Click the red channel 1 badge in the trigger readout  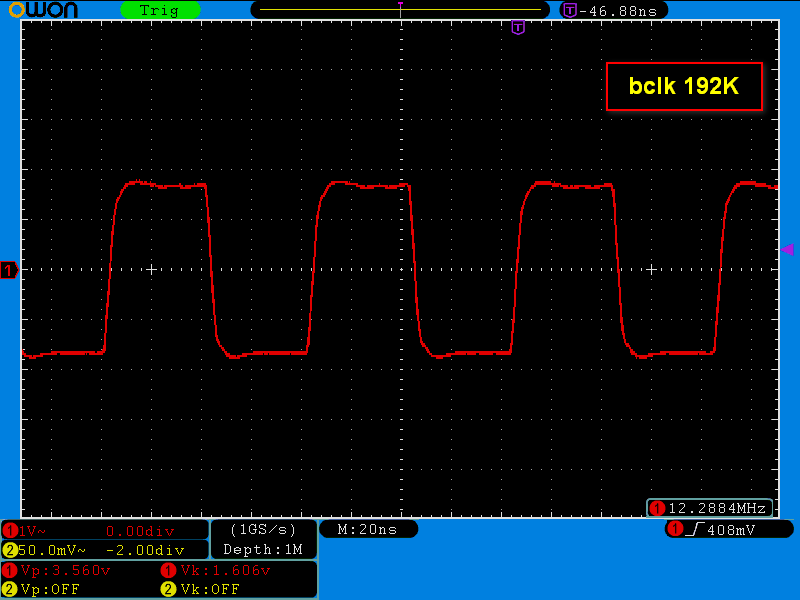(x=676, y=529)
